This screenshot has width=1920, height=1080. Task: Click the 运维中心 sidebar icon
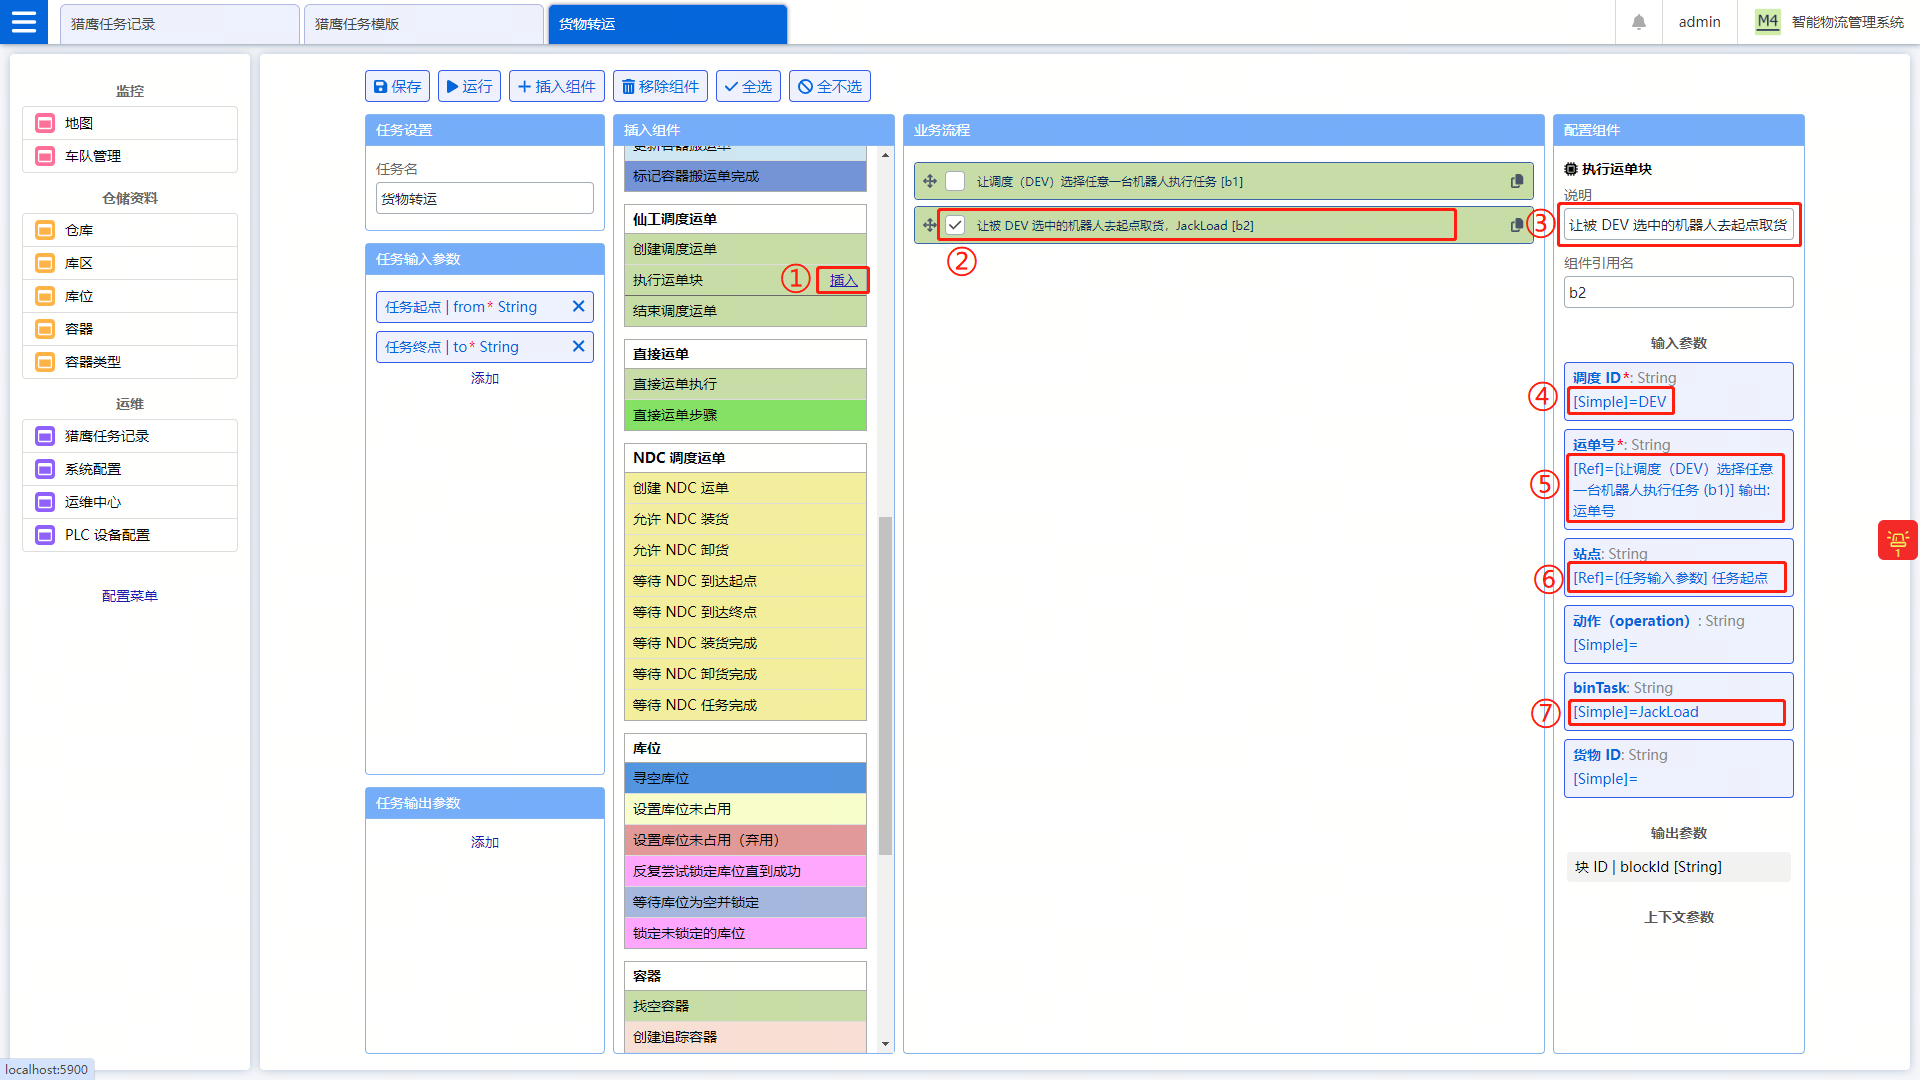click(x=45, y=502)
